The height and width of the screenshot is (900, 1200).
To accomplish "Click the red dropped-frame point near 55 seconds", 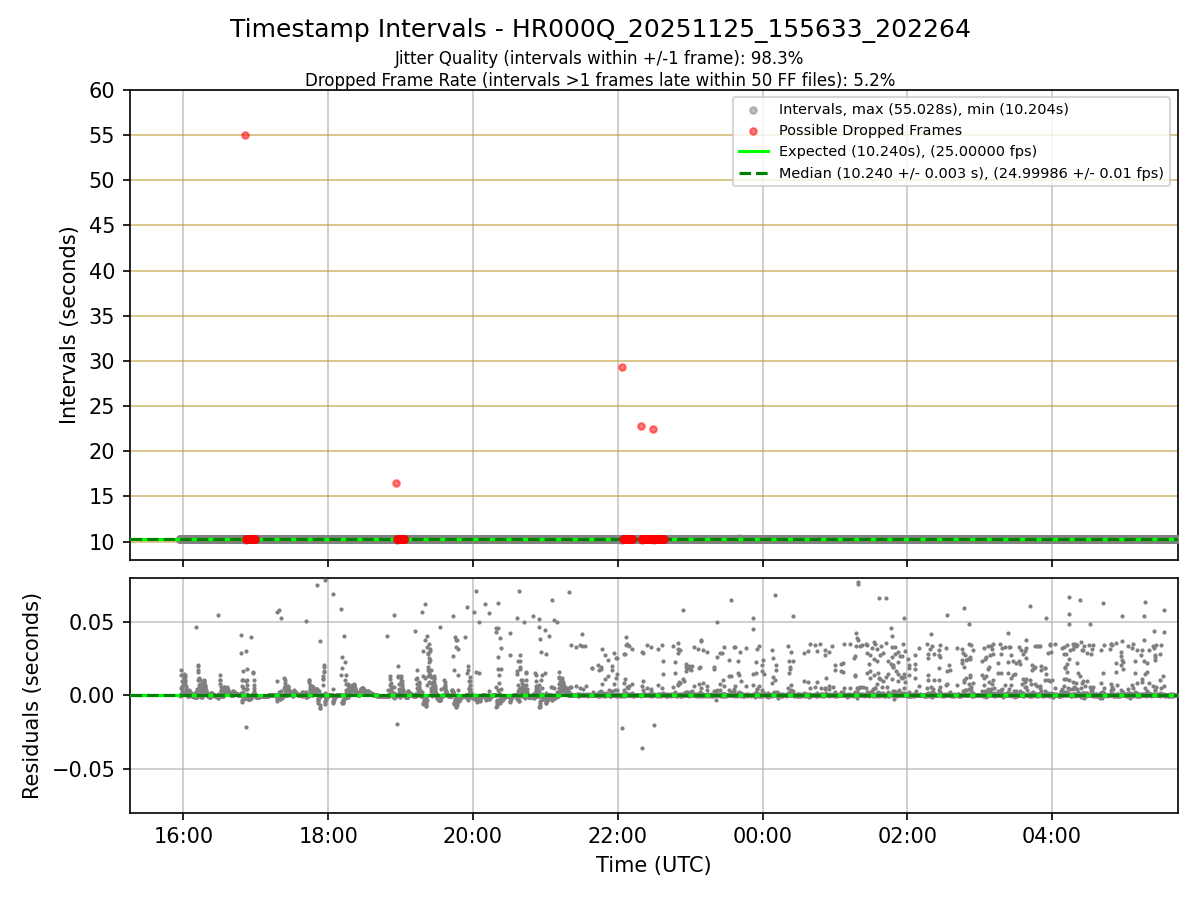I will click(x=245, y=135).
